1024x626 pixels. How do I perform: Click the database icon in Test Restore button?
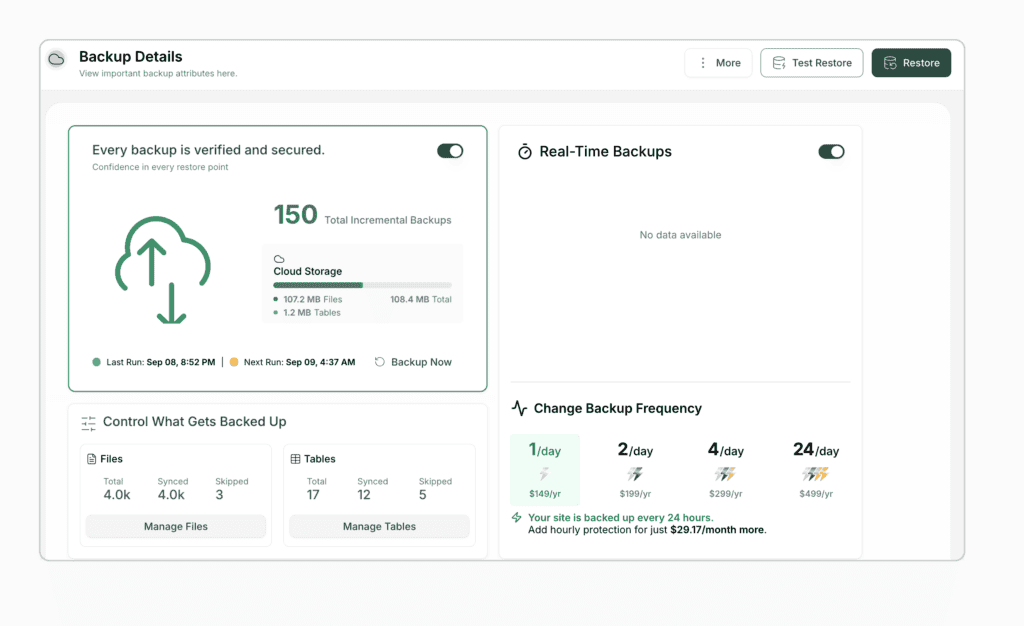point(779,63)
